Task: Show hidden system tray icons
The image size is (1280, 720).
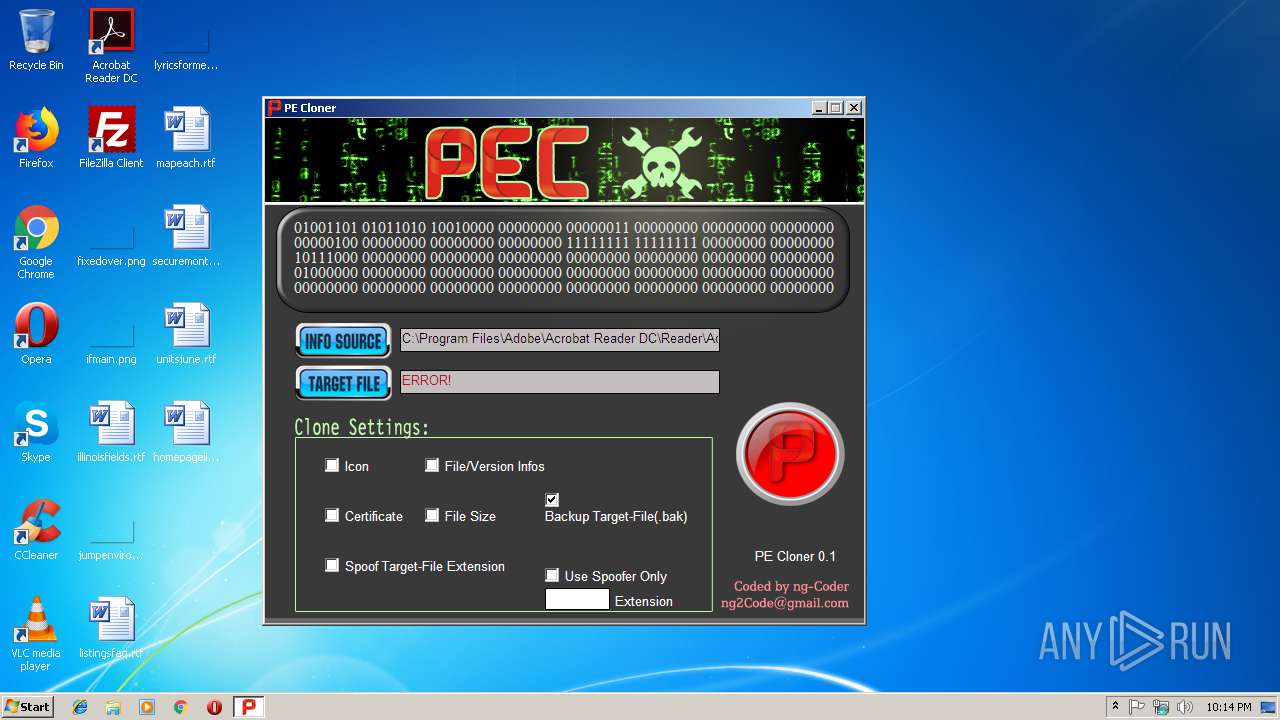Action: 1115,707
